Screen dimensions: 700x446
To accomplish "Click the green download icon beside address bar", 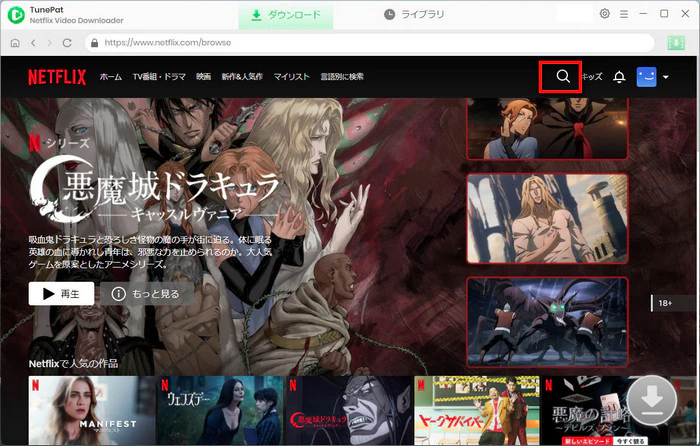I will click(676, 43).
